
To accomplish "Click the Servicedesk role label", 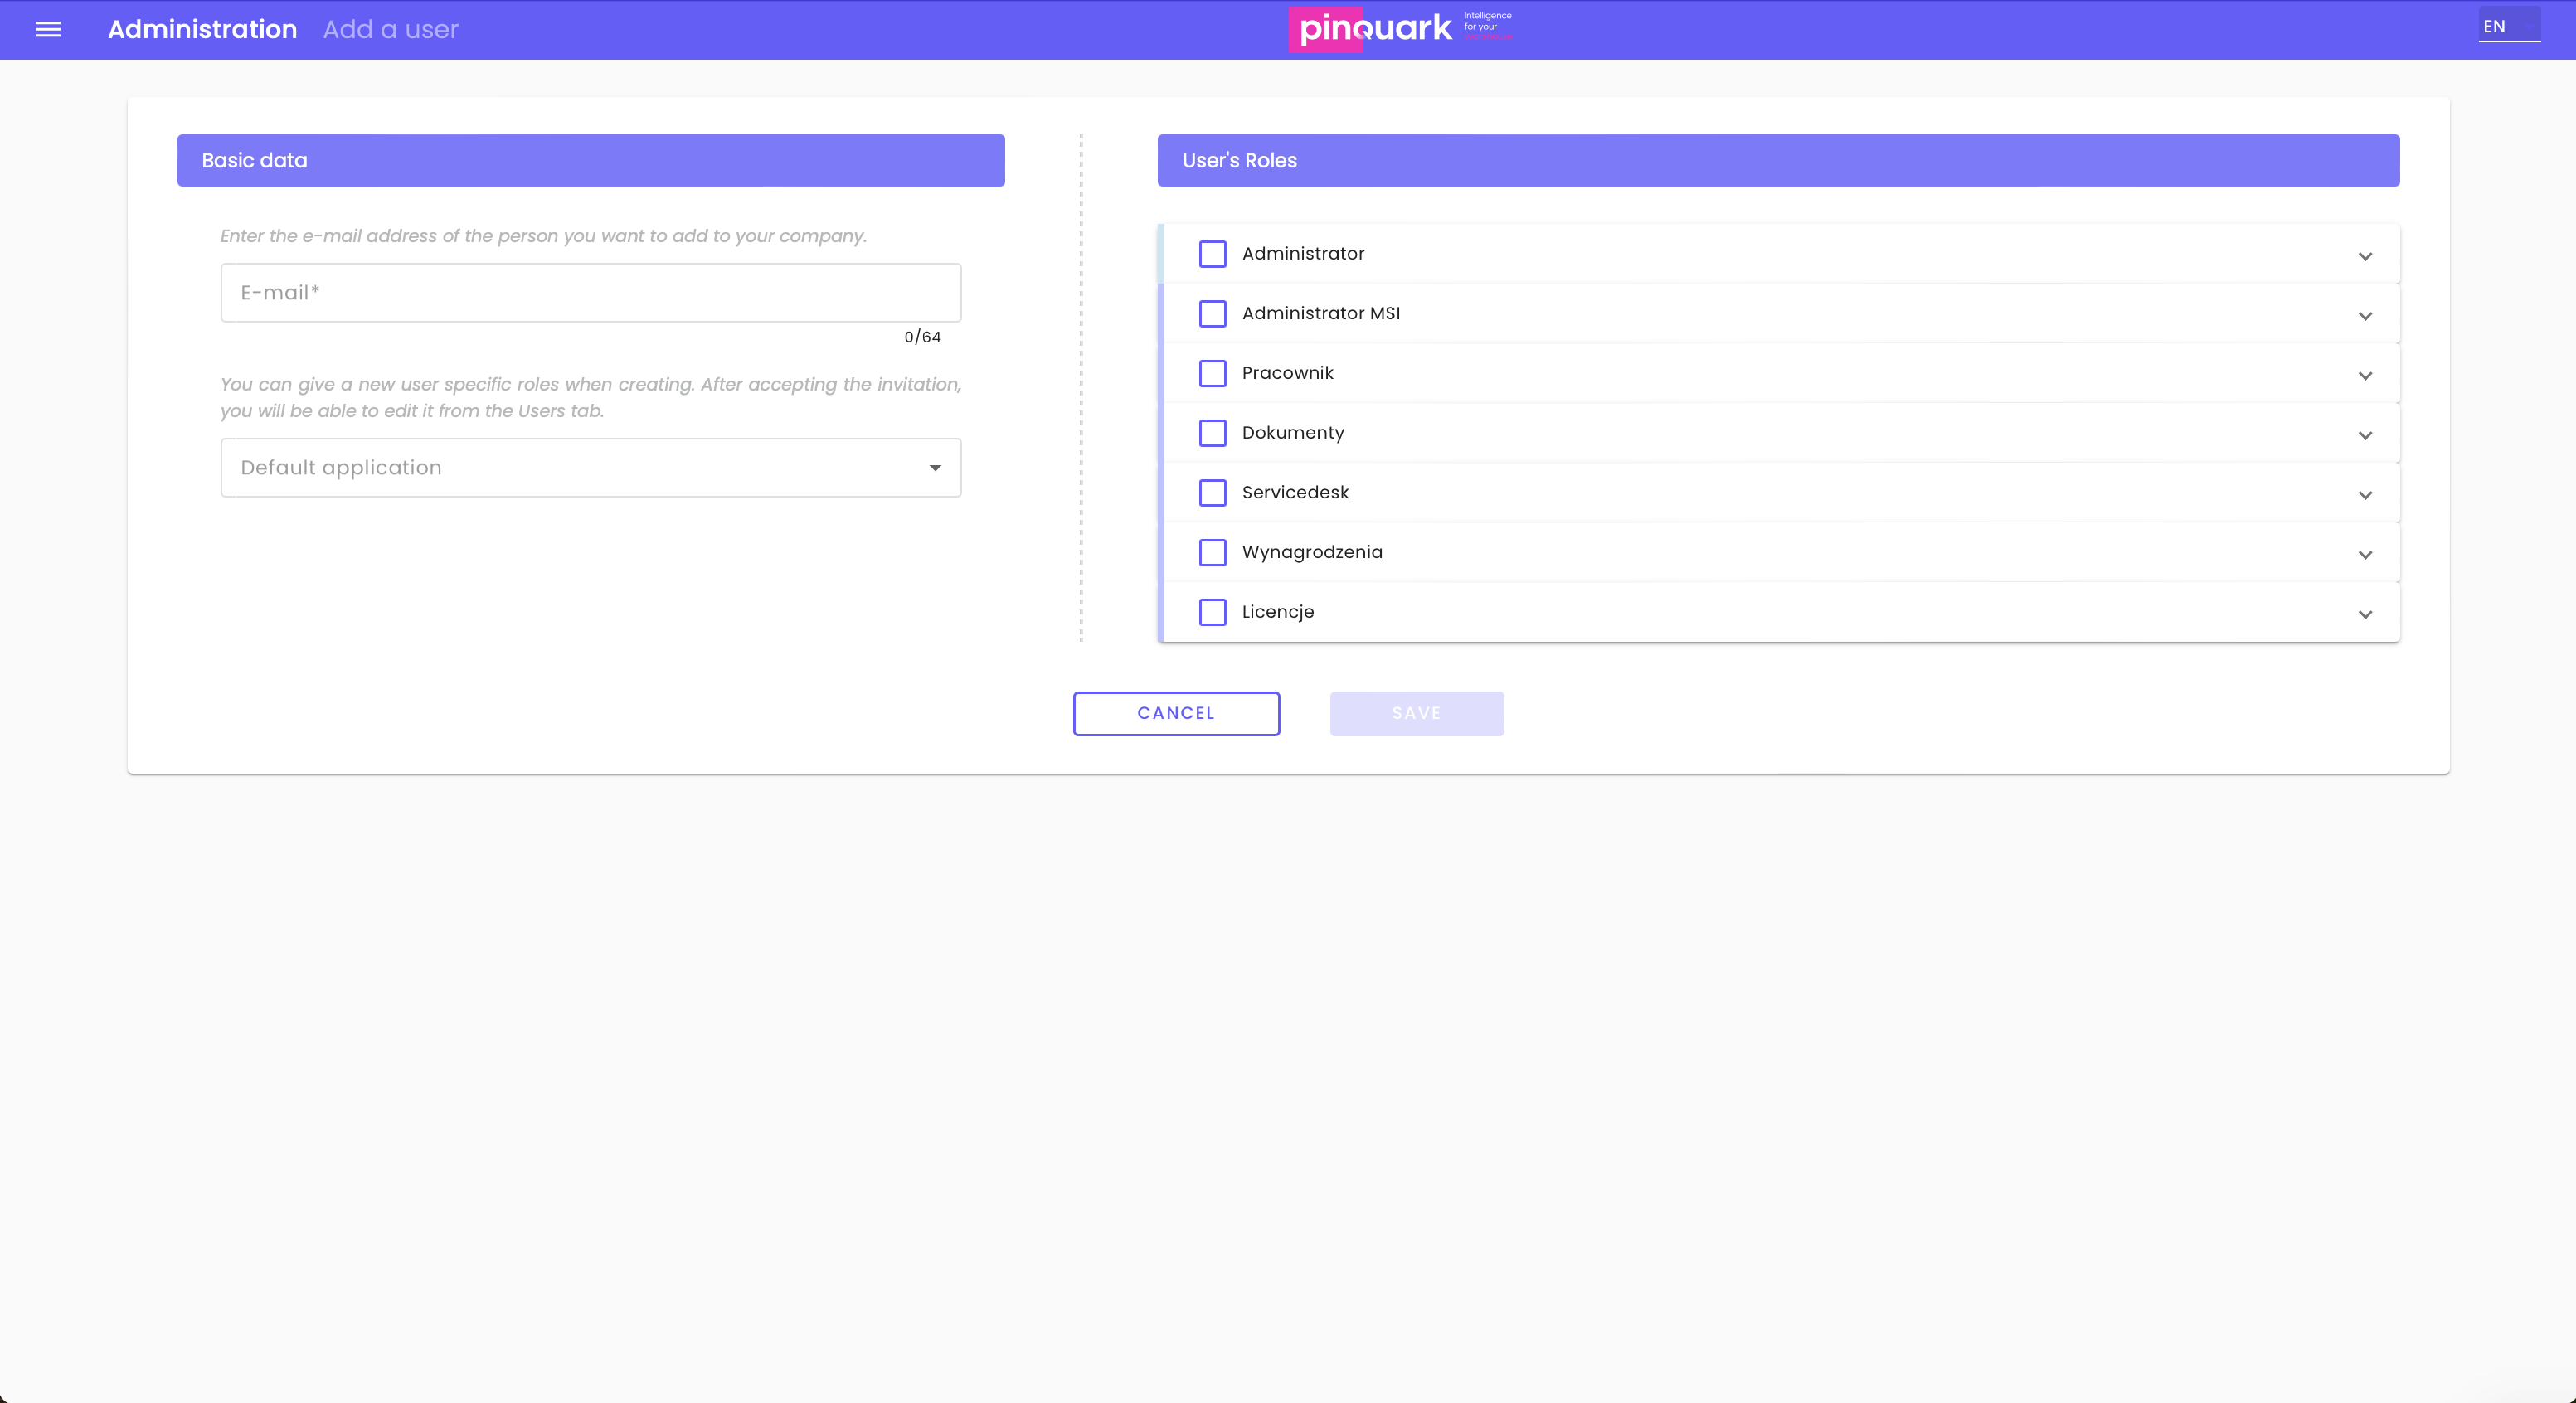I will (x=1295, y=492).
